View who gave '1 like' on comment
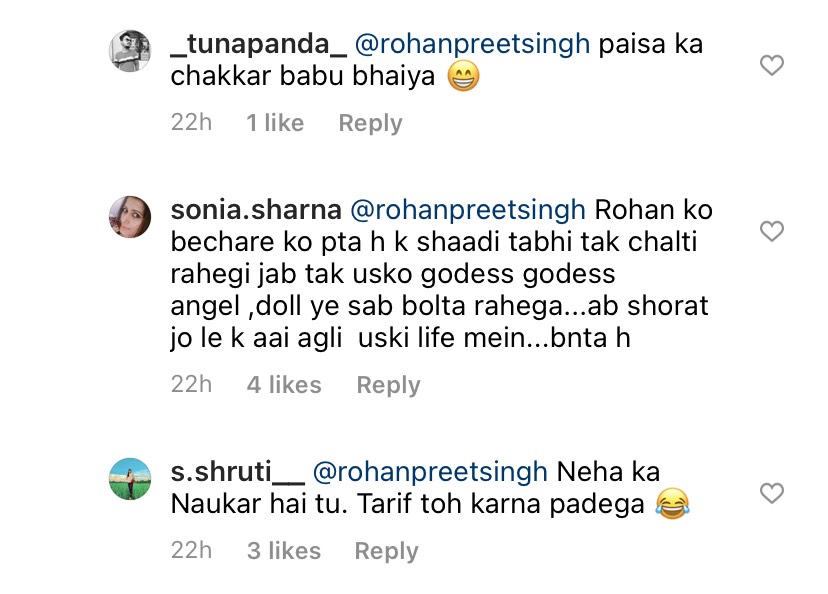Screen dimensions: 828x594 pyautogui.click(x=275, y=123)
